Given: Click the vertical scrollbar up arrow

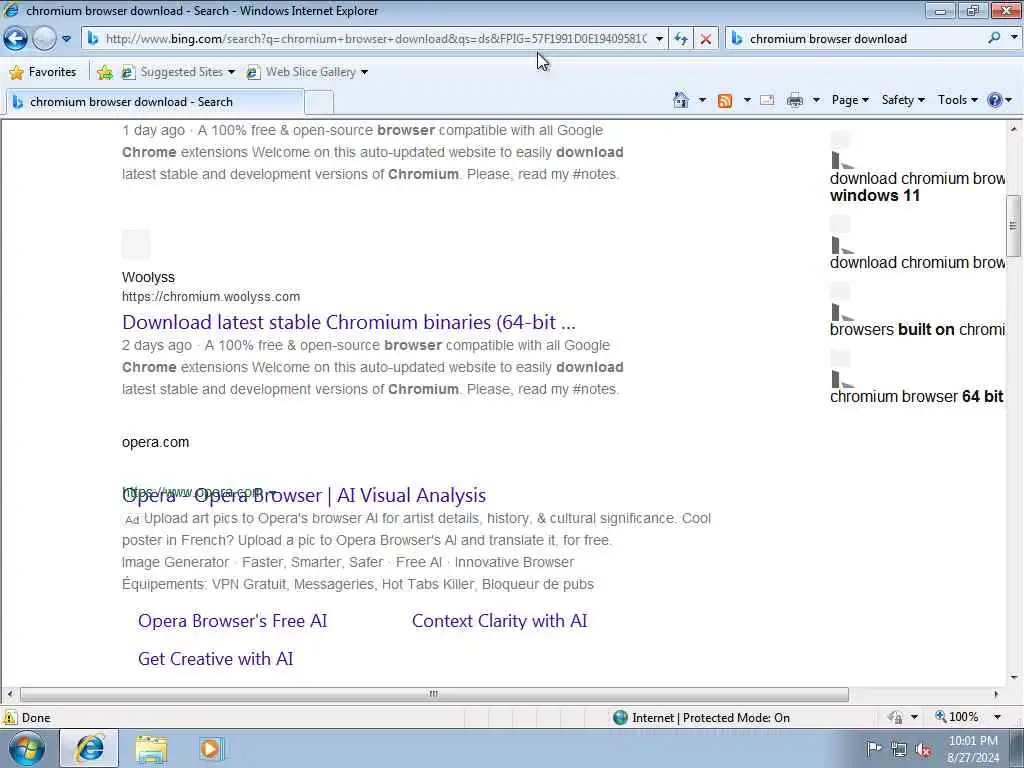Looking at the screenshot, I should (1014, 129).
